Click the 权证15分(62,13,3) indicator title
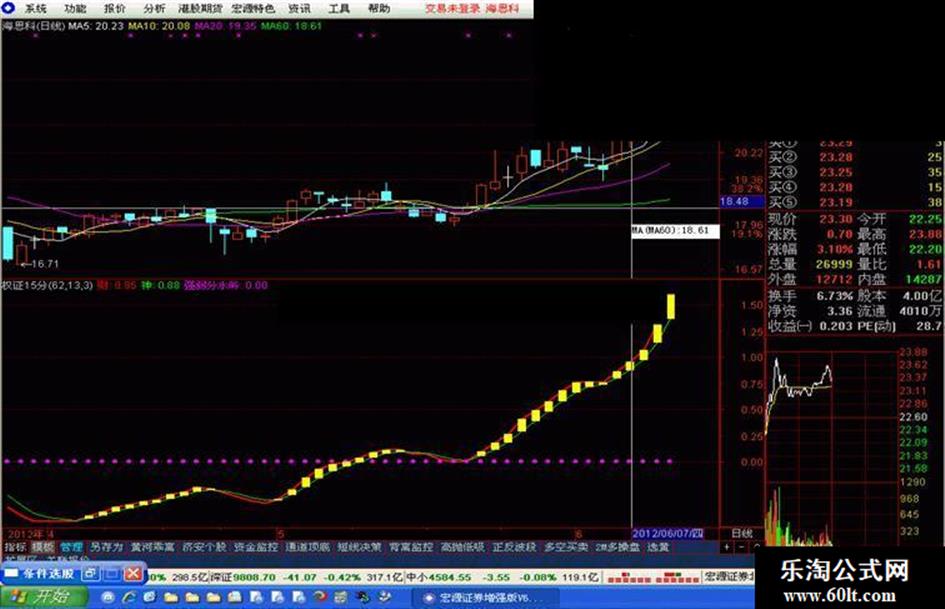Screen dimensions: 945x609 [x=48, y=285]
